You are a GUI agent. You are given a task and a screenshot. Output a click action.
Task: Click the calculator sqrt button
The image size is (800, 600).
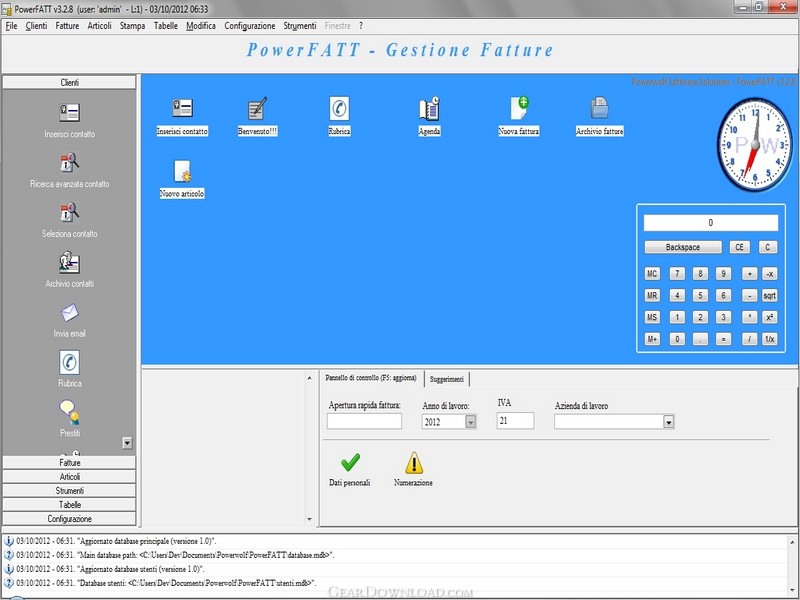pyautogui.click(x=769, y=296)
